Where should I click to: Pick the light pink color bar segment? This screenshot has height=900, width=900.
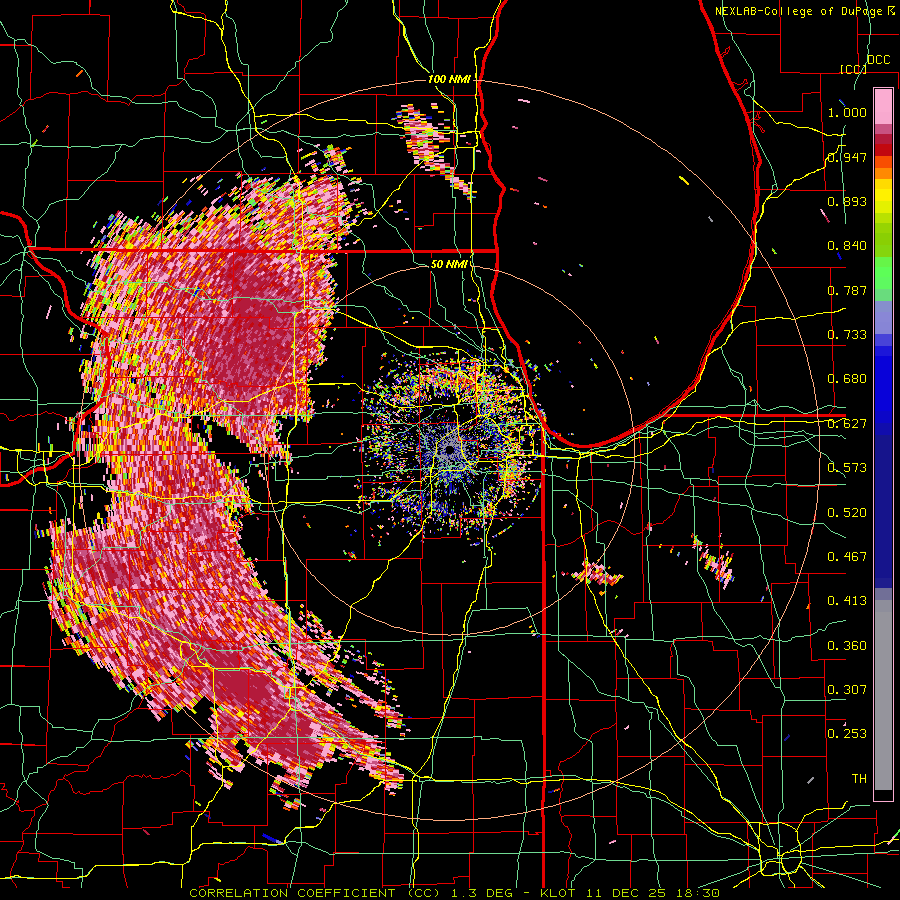pyautogui.click(x=883, y=106)
